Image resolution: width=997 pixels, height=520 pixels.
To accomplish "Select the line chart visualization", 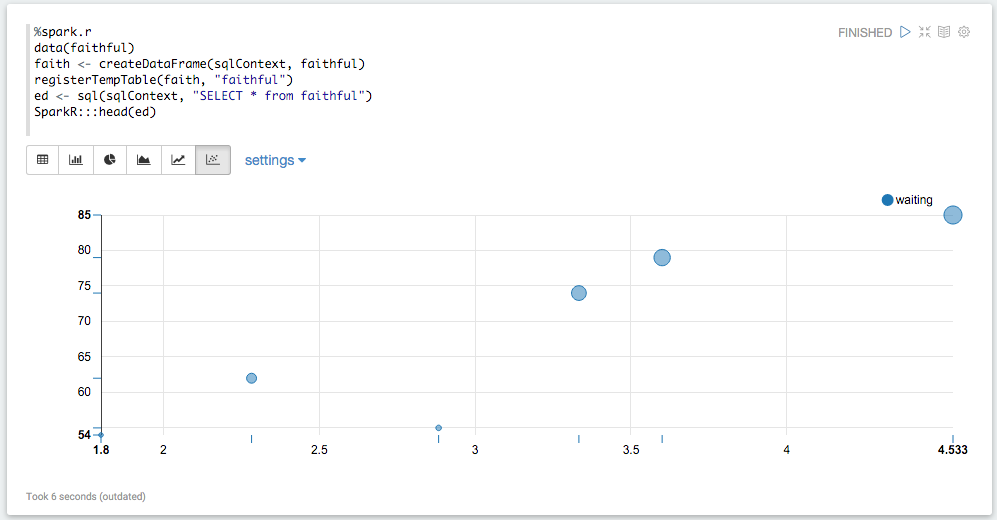I will click(x=178, y=160).
